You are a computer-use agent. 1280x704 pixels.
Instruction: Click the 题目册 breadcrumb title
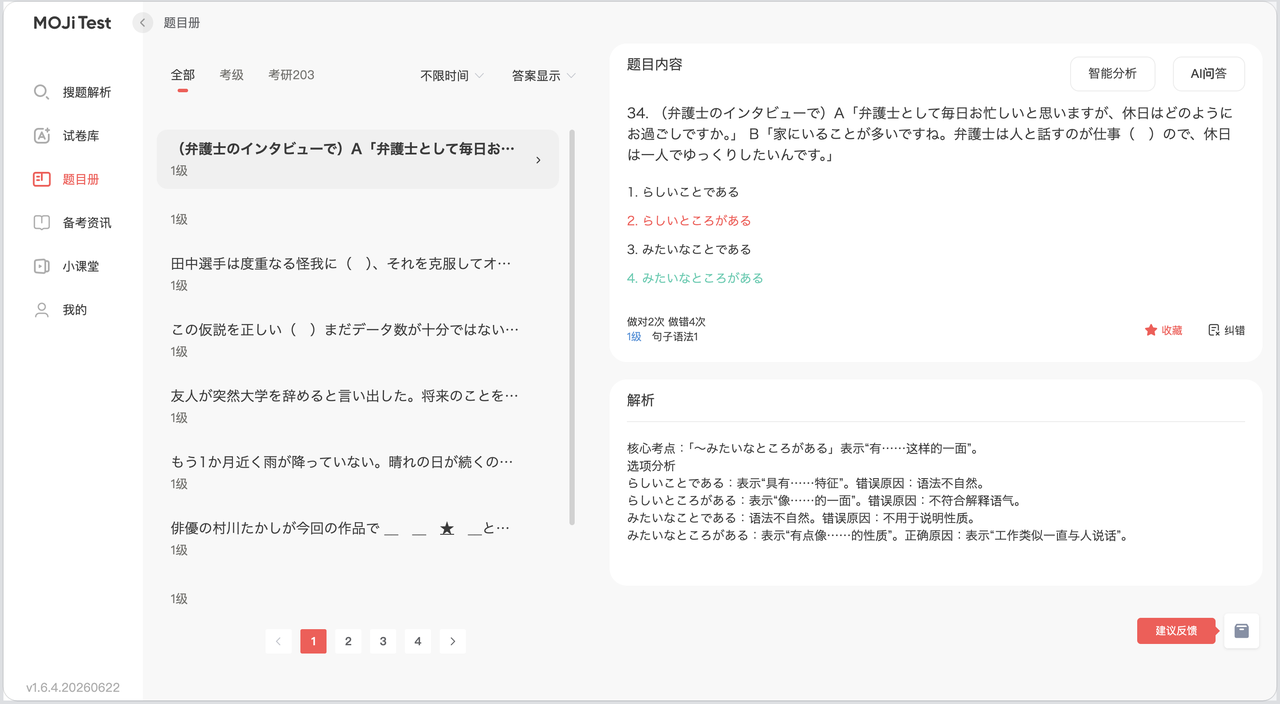[x=181, y=22]
